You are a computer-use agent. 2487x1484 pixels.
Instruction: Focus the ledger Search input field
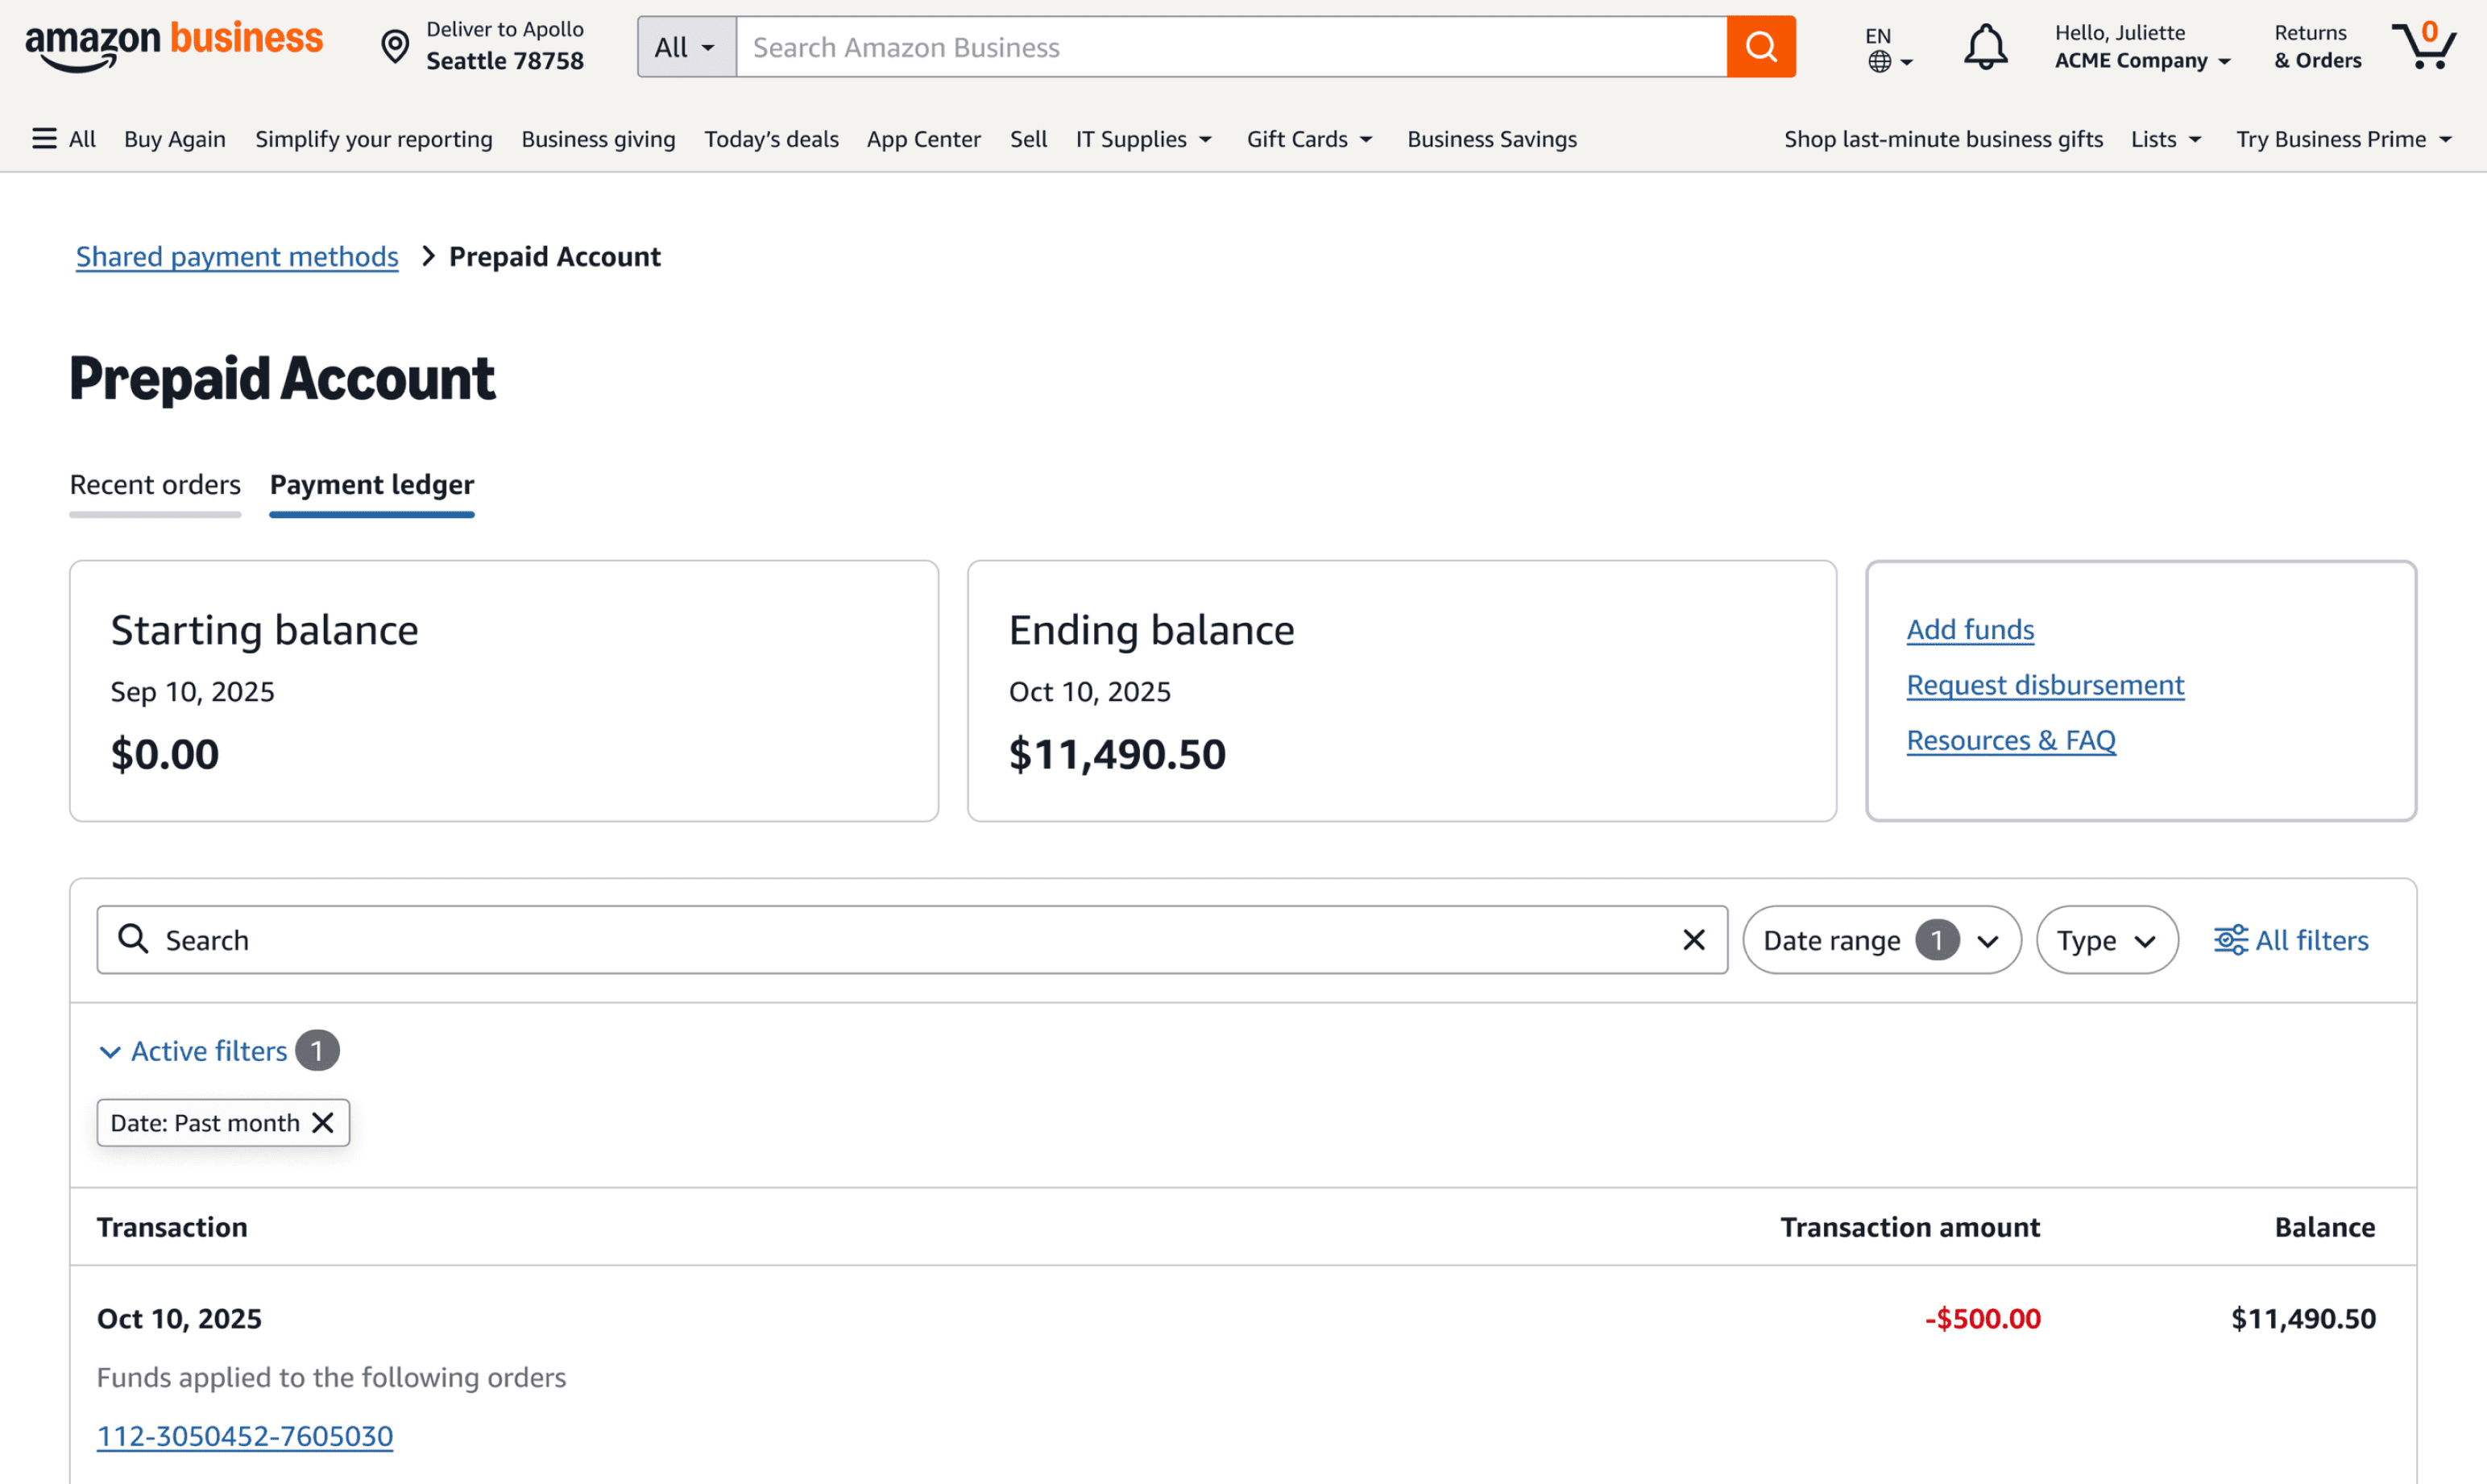[900, 940]
